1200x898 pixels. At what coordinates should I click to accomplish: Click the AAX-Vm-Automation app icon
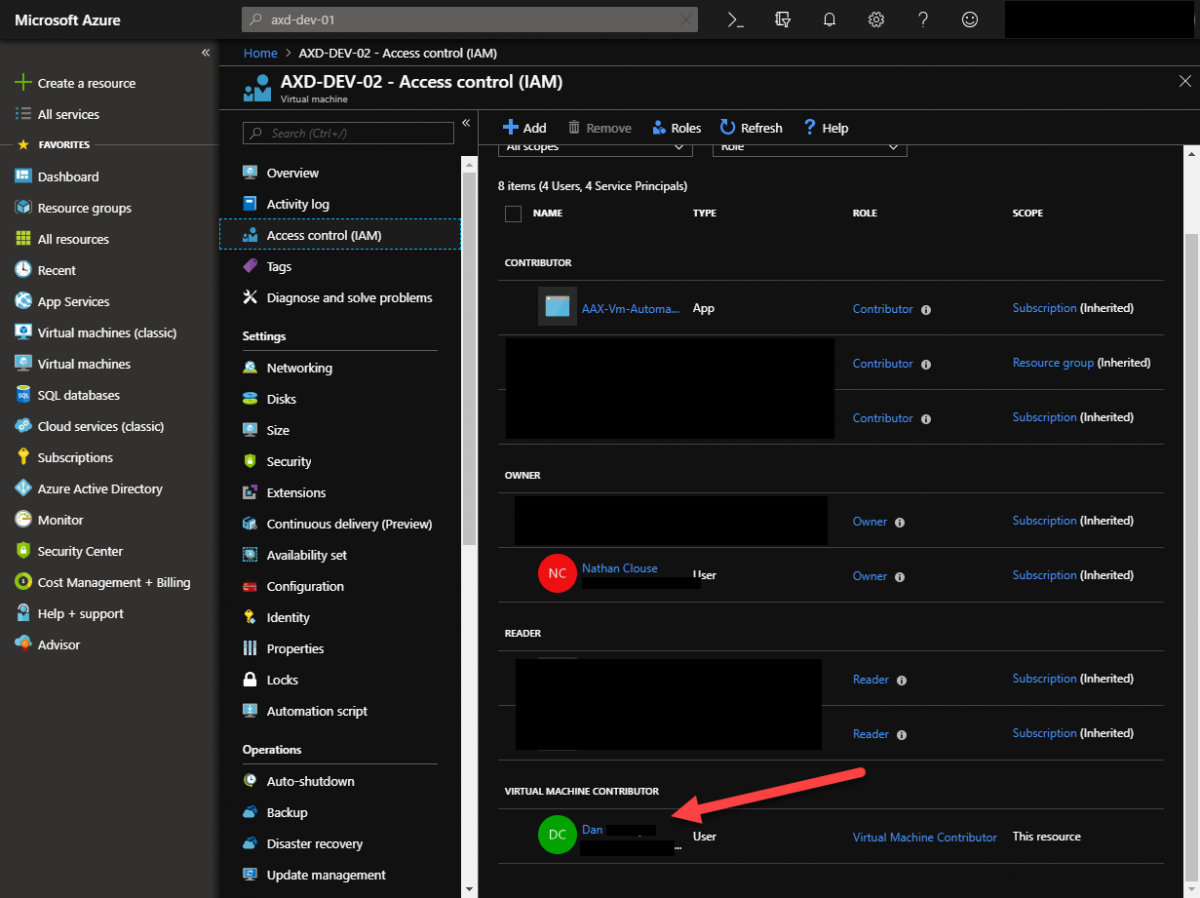pos(557,306)
